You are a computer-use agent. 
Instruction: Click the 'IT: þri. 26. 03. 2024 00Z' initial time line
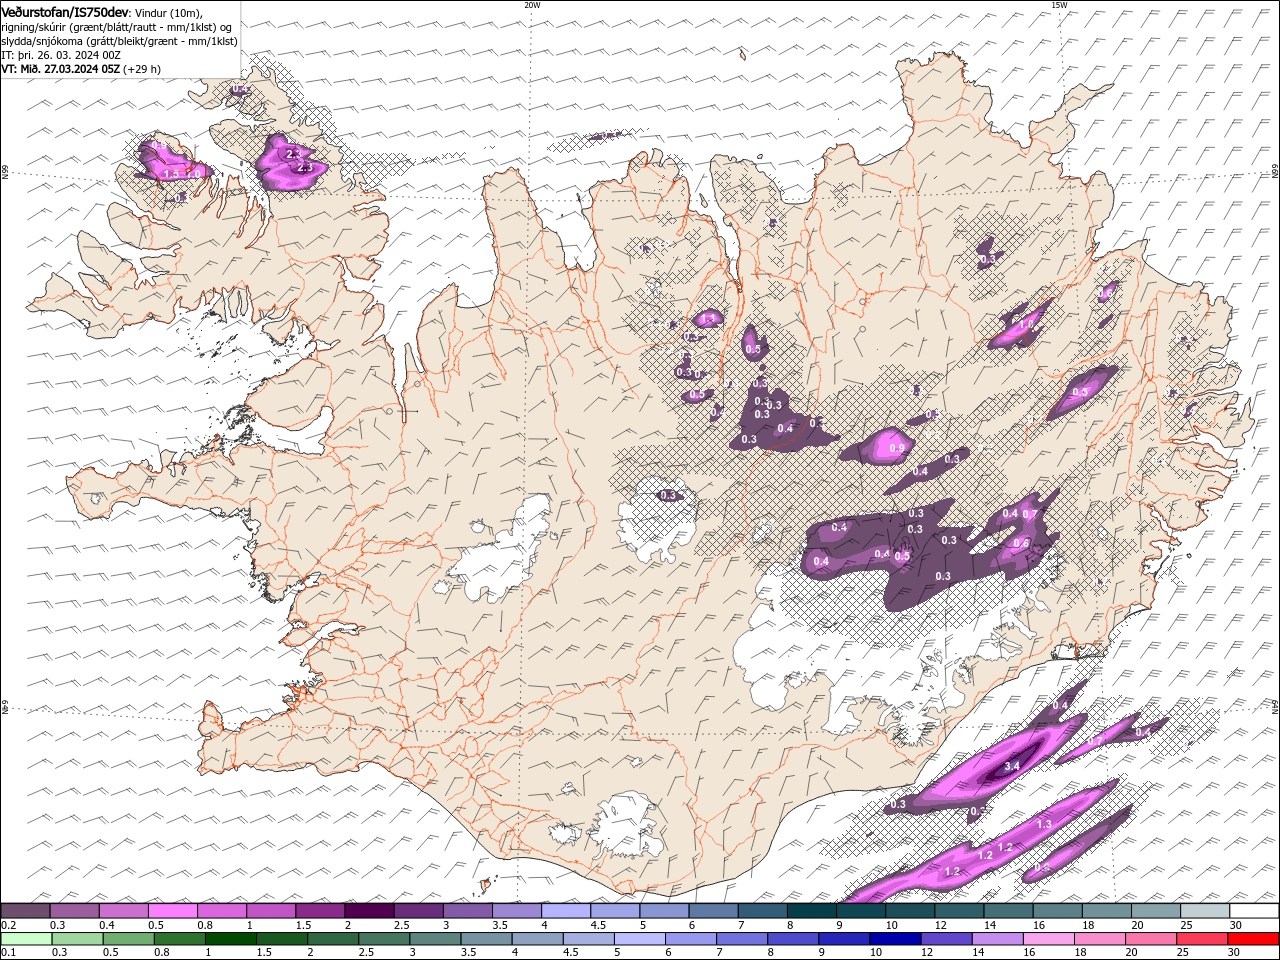61,55
